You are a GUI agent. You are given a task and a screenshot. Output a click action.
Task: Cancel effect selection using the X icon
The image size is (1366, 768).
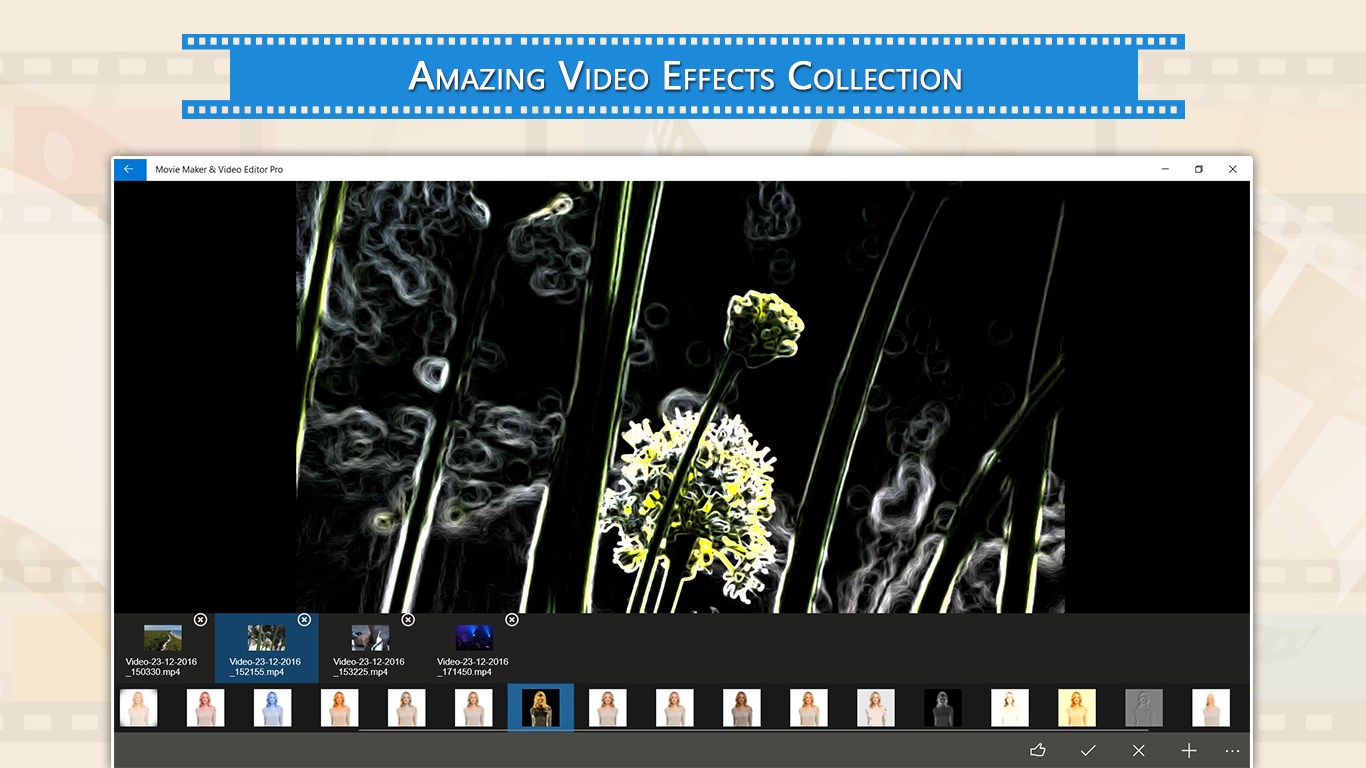[x=1138, y=750]
